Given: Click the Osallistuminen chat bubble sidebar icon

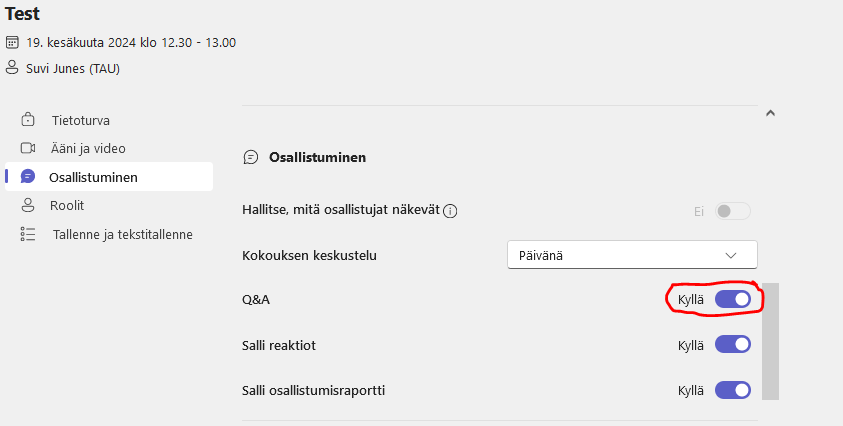Looking at the screenshot, I should [x=28, y=177].
